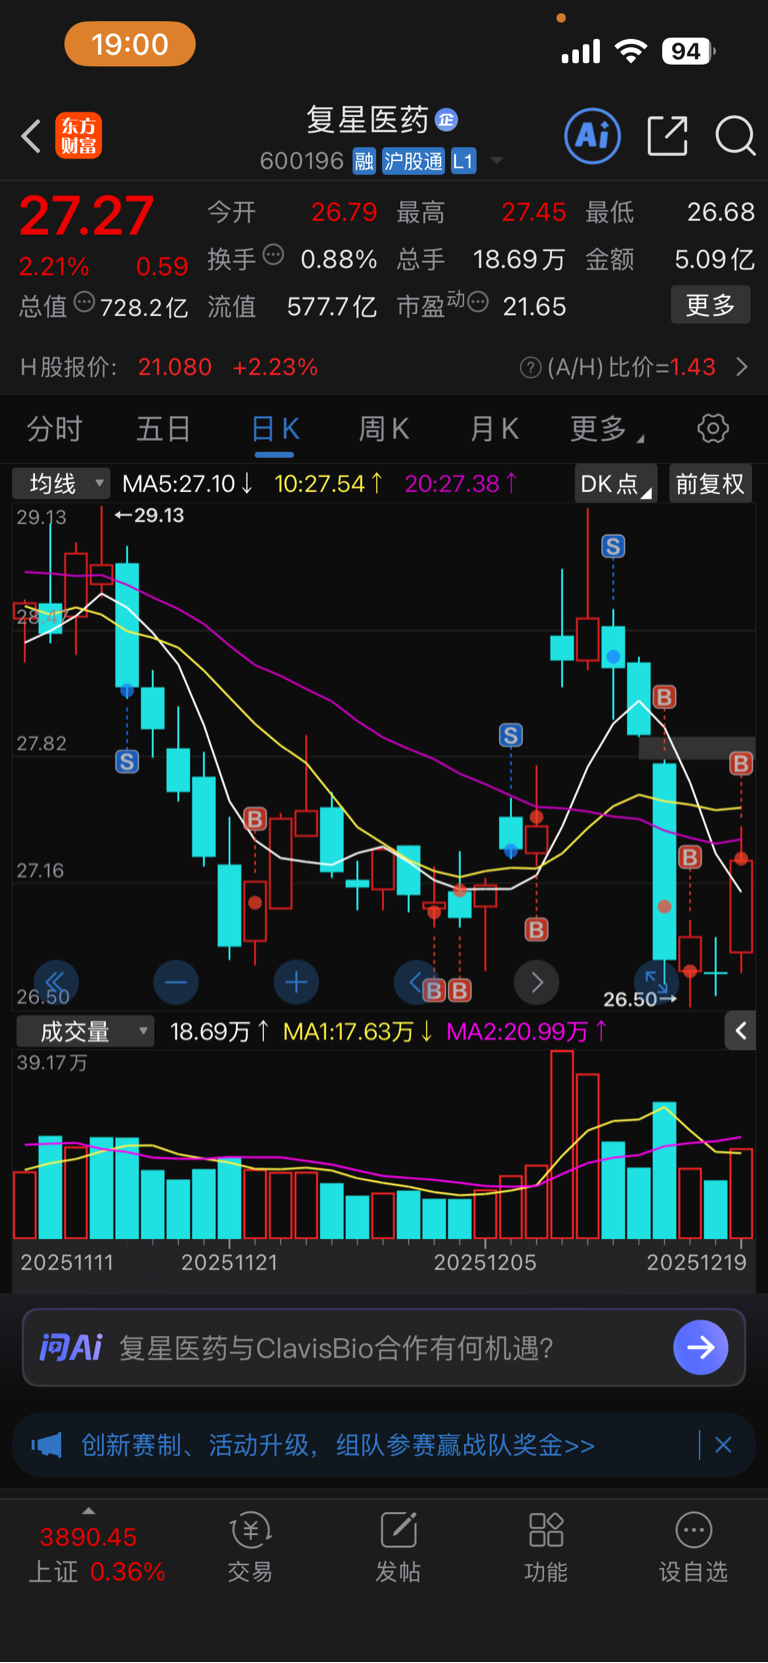Tap the 总值 info icon
Viewport: 768px width, 1663px height.
(x=84, y=302)
